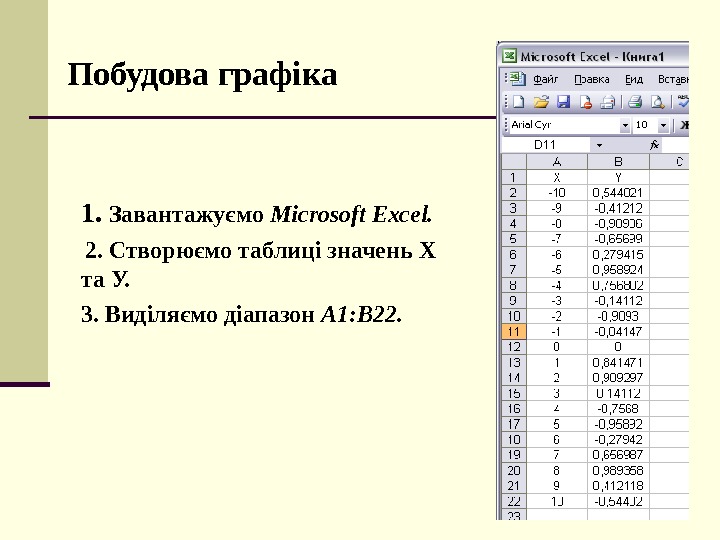Select highlighted row header 11
This screenshot has width=720, height=540.
click(514, 332)
